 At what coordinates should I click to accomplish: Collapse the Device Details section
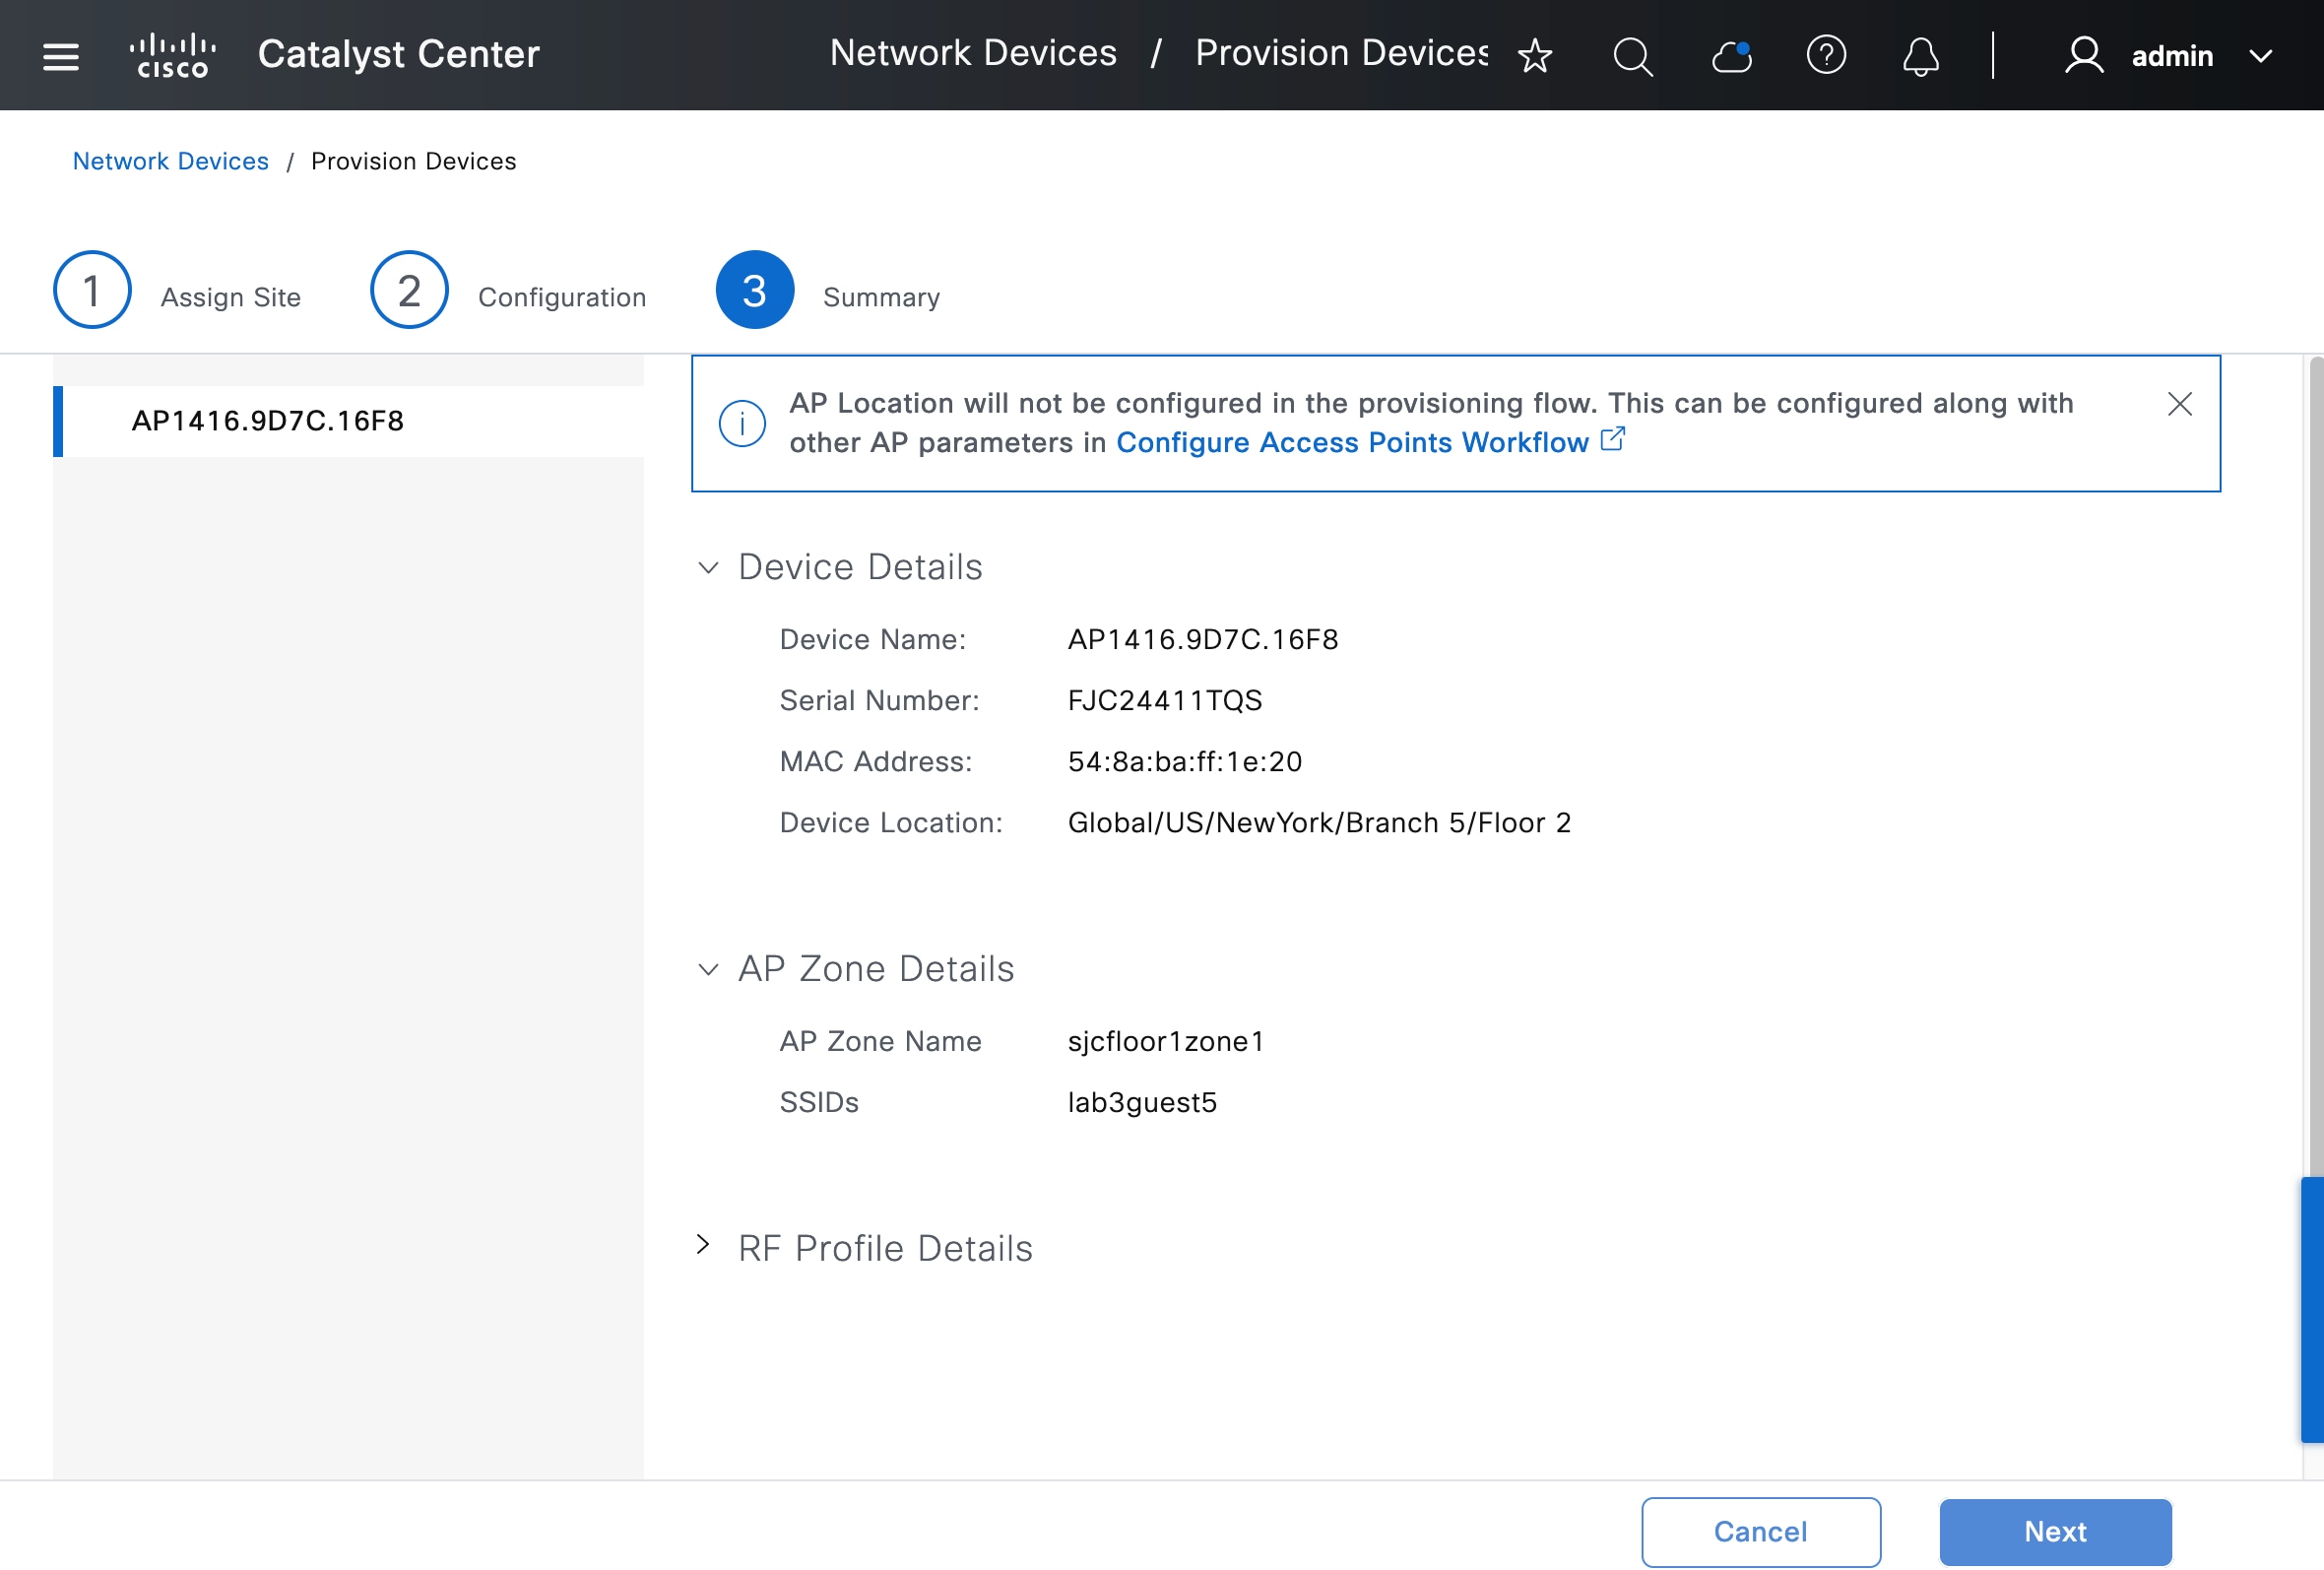708,568
